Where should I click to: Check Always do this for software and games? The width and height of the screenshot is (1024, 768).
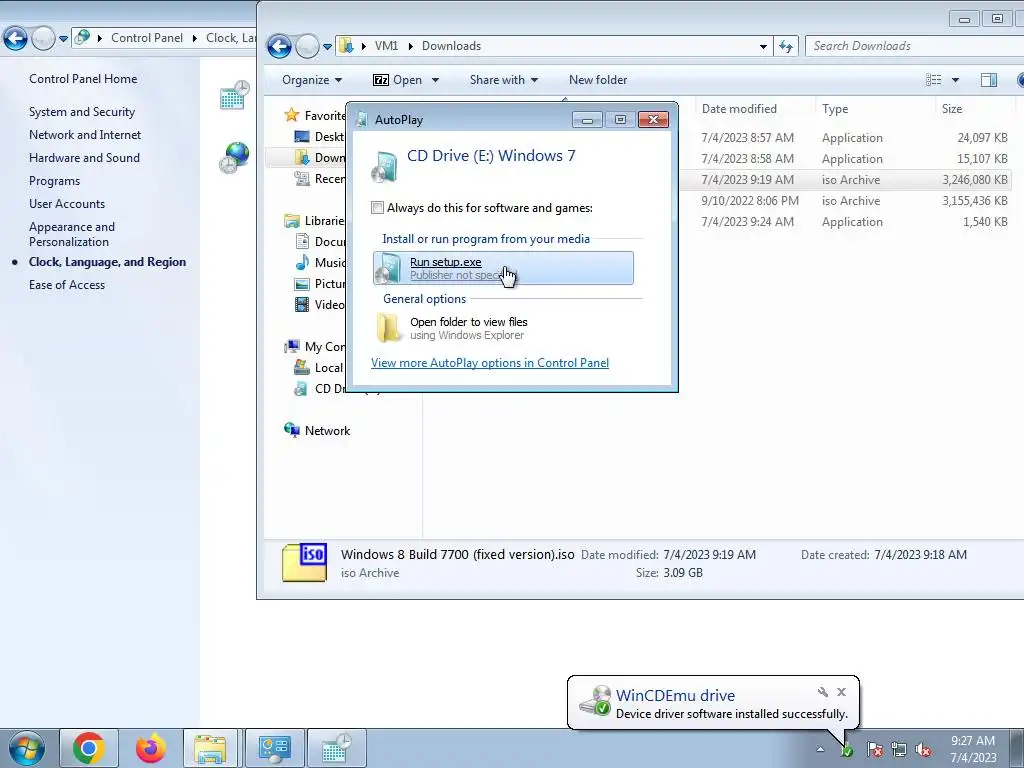pyautogui.click(x=377, y=208)
